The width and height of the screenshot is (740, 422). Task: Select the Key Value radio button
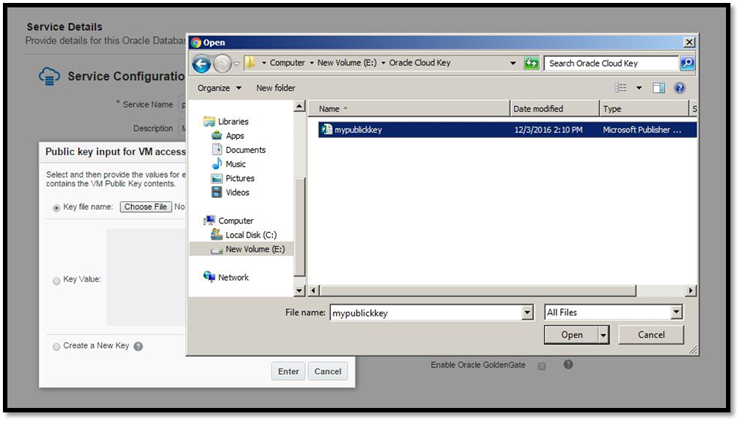click(57, 281)
